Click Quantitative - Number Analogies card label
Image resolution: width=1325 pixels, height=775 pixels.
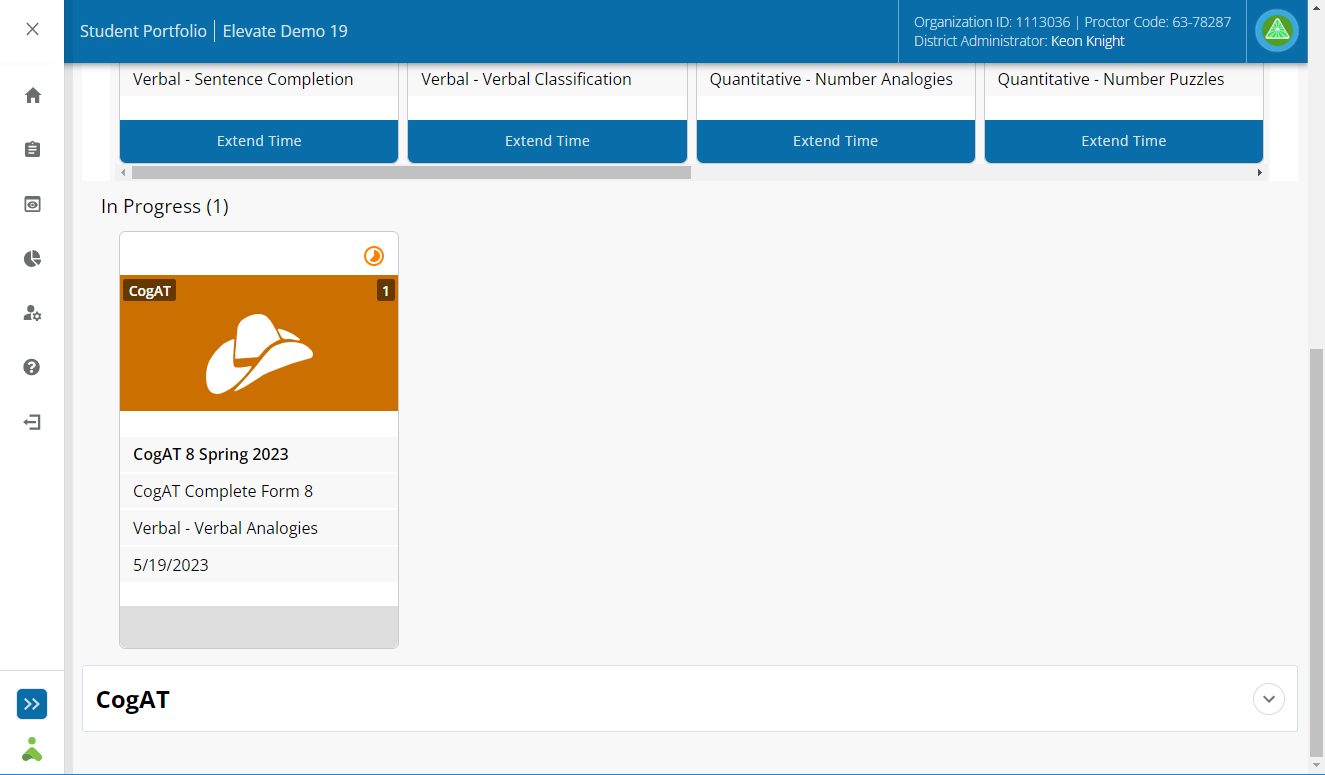[x=831, y=79]
